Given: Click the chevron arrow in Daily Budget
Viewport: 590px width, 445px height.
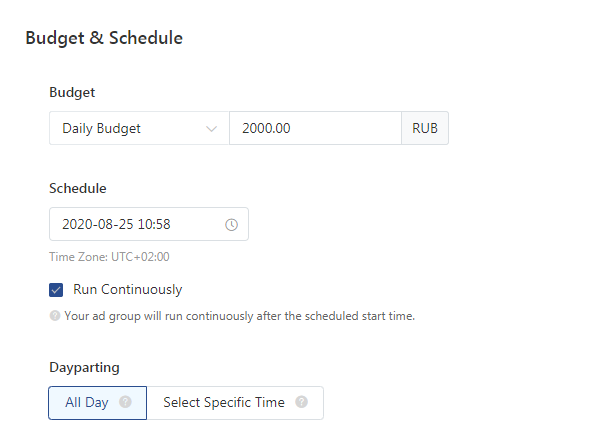Looking at the screenshot, I should click(211, 129).
